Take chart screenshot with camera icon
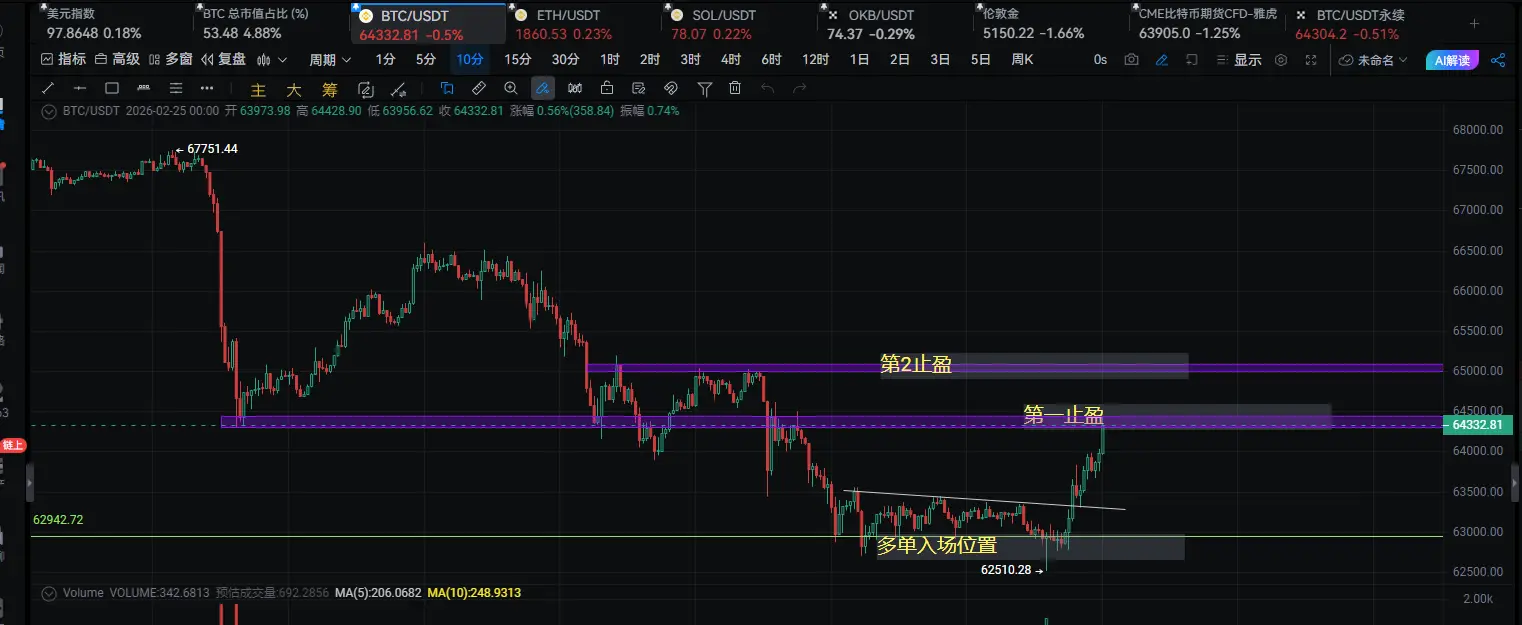This screenshot has height=625, width=1522. click(1131, 59)
